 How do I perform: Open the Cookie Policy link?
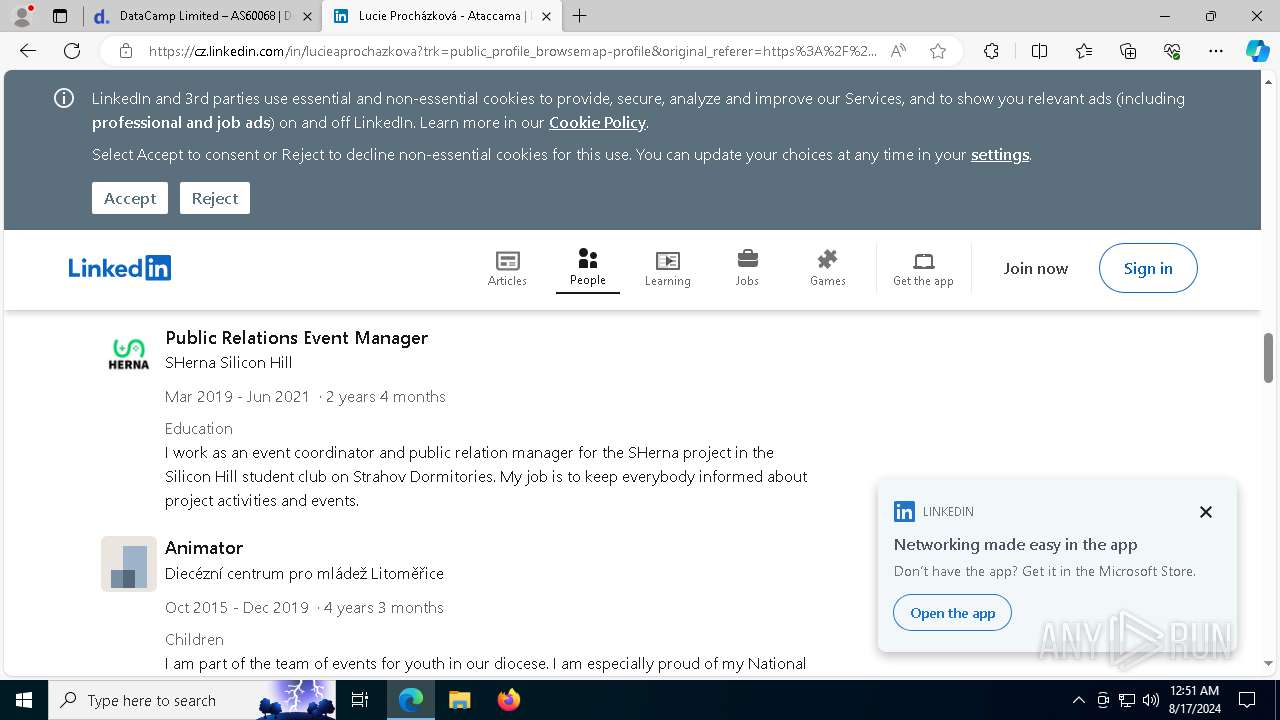[x=597, y=122]
